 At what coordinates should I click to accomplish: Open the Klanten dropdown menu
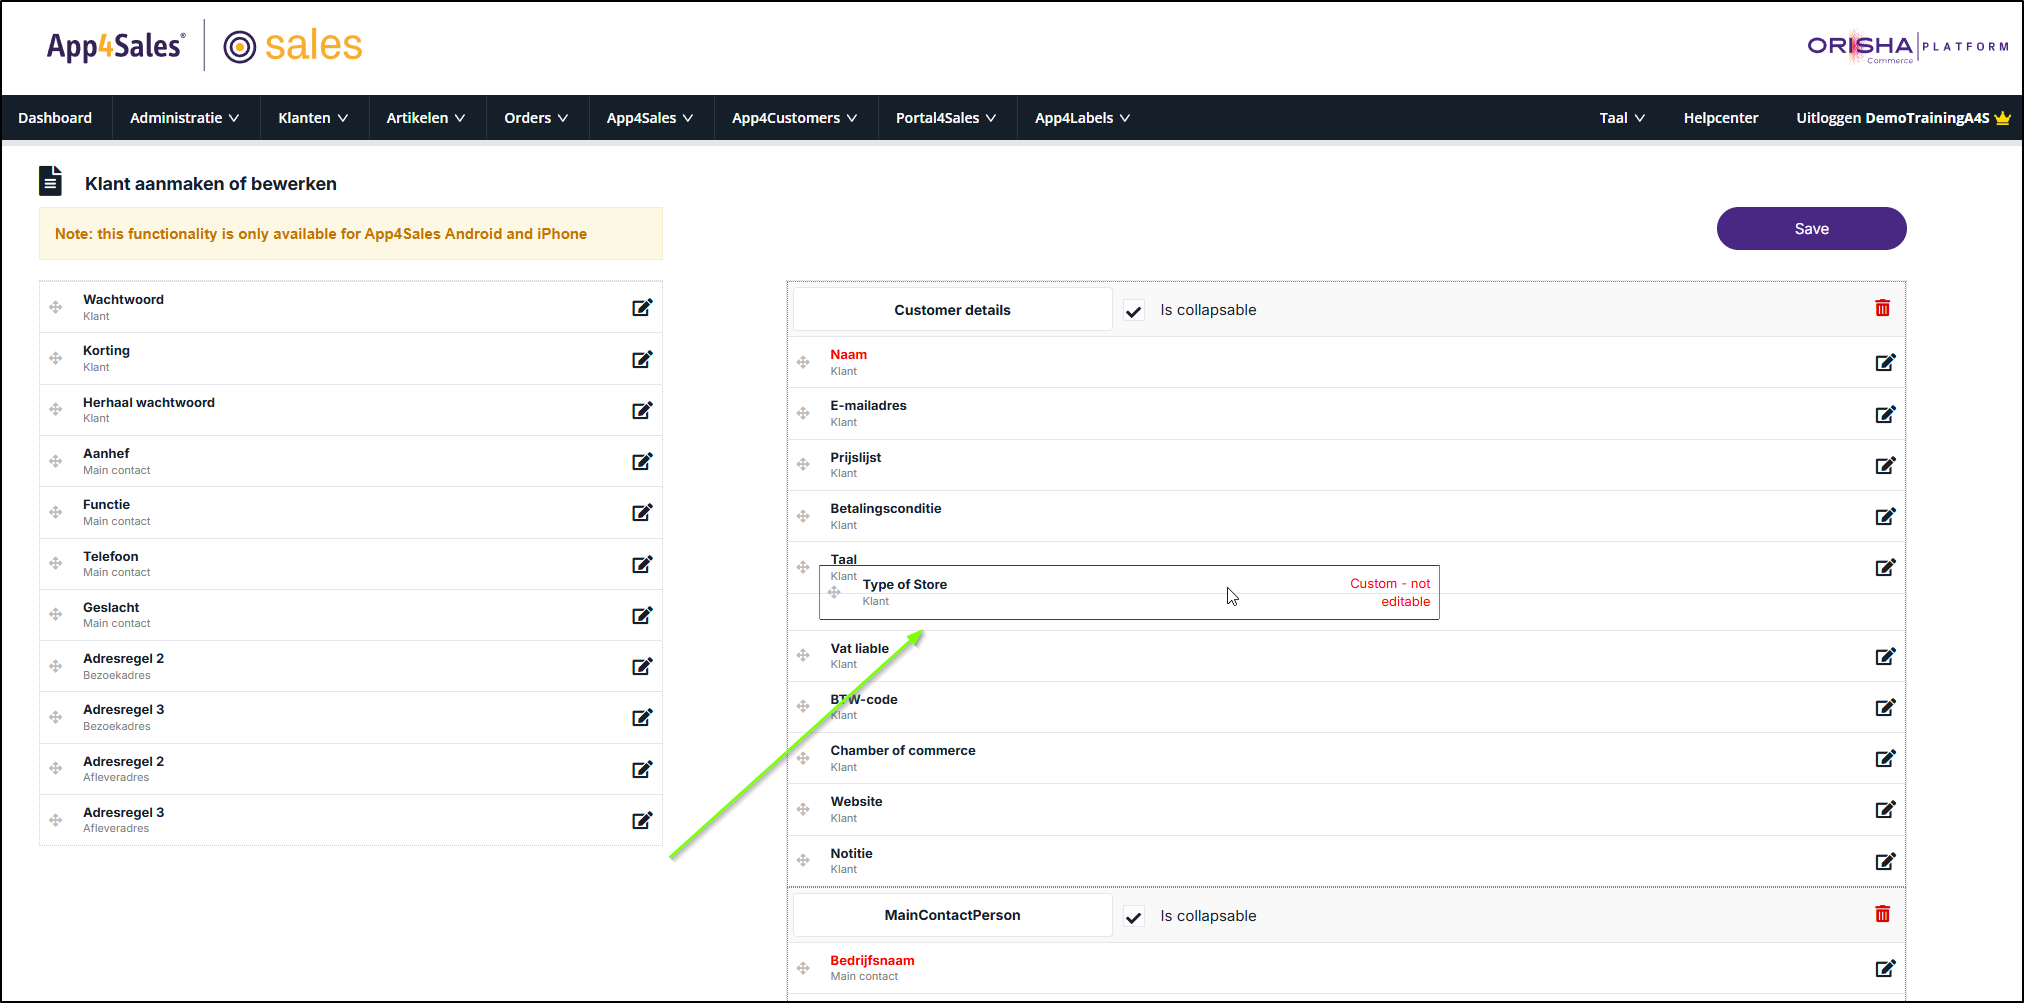(313, 118)
